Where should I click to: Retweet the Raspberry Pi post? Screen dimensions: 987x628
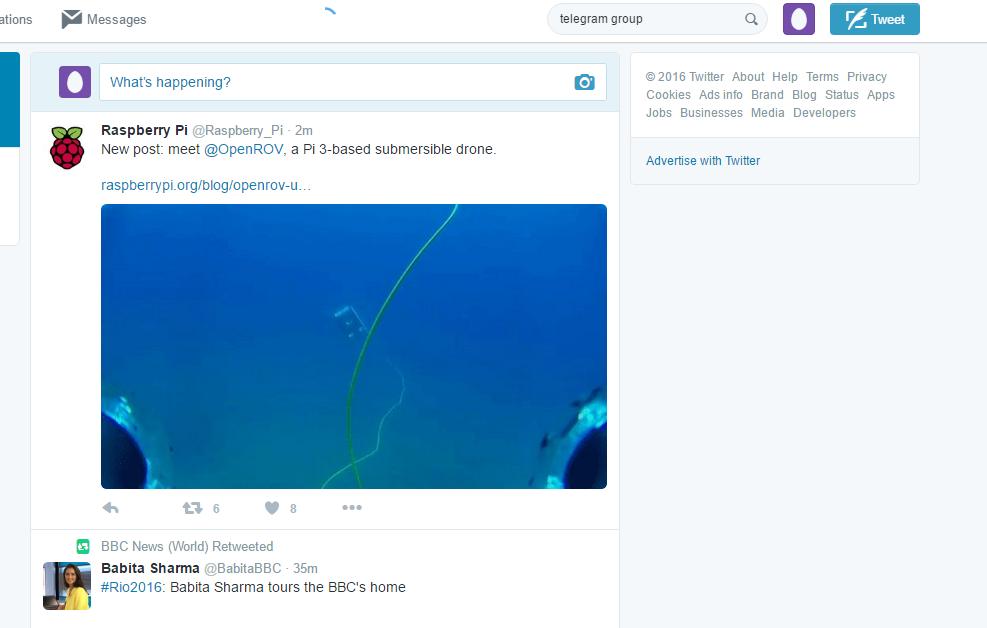pyautogui.click(x=192, y=508)
